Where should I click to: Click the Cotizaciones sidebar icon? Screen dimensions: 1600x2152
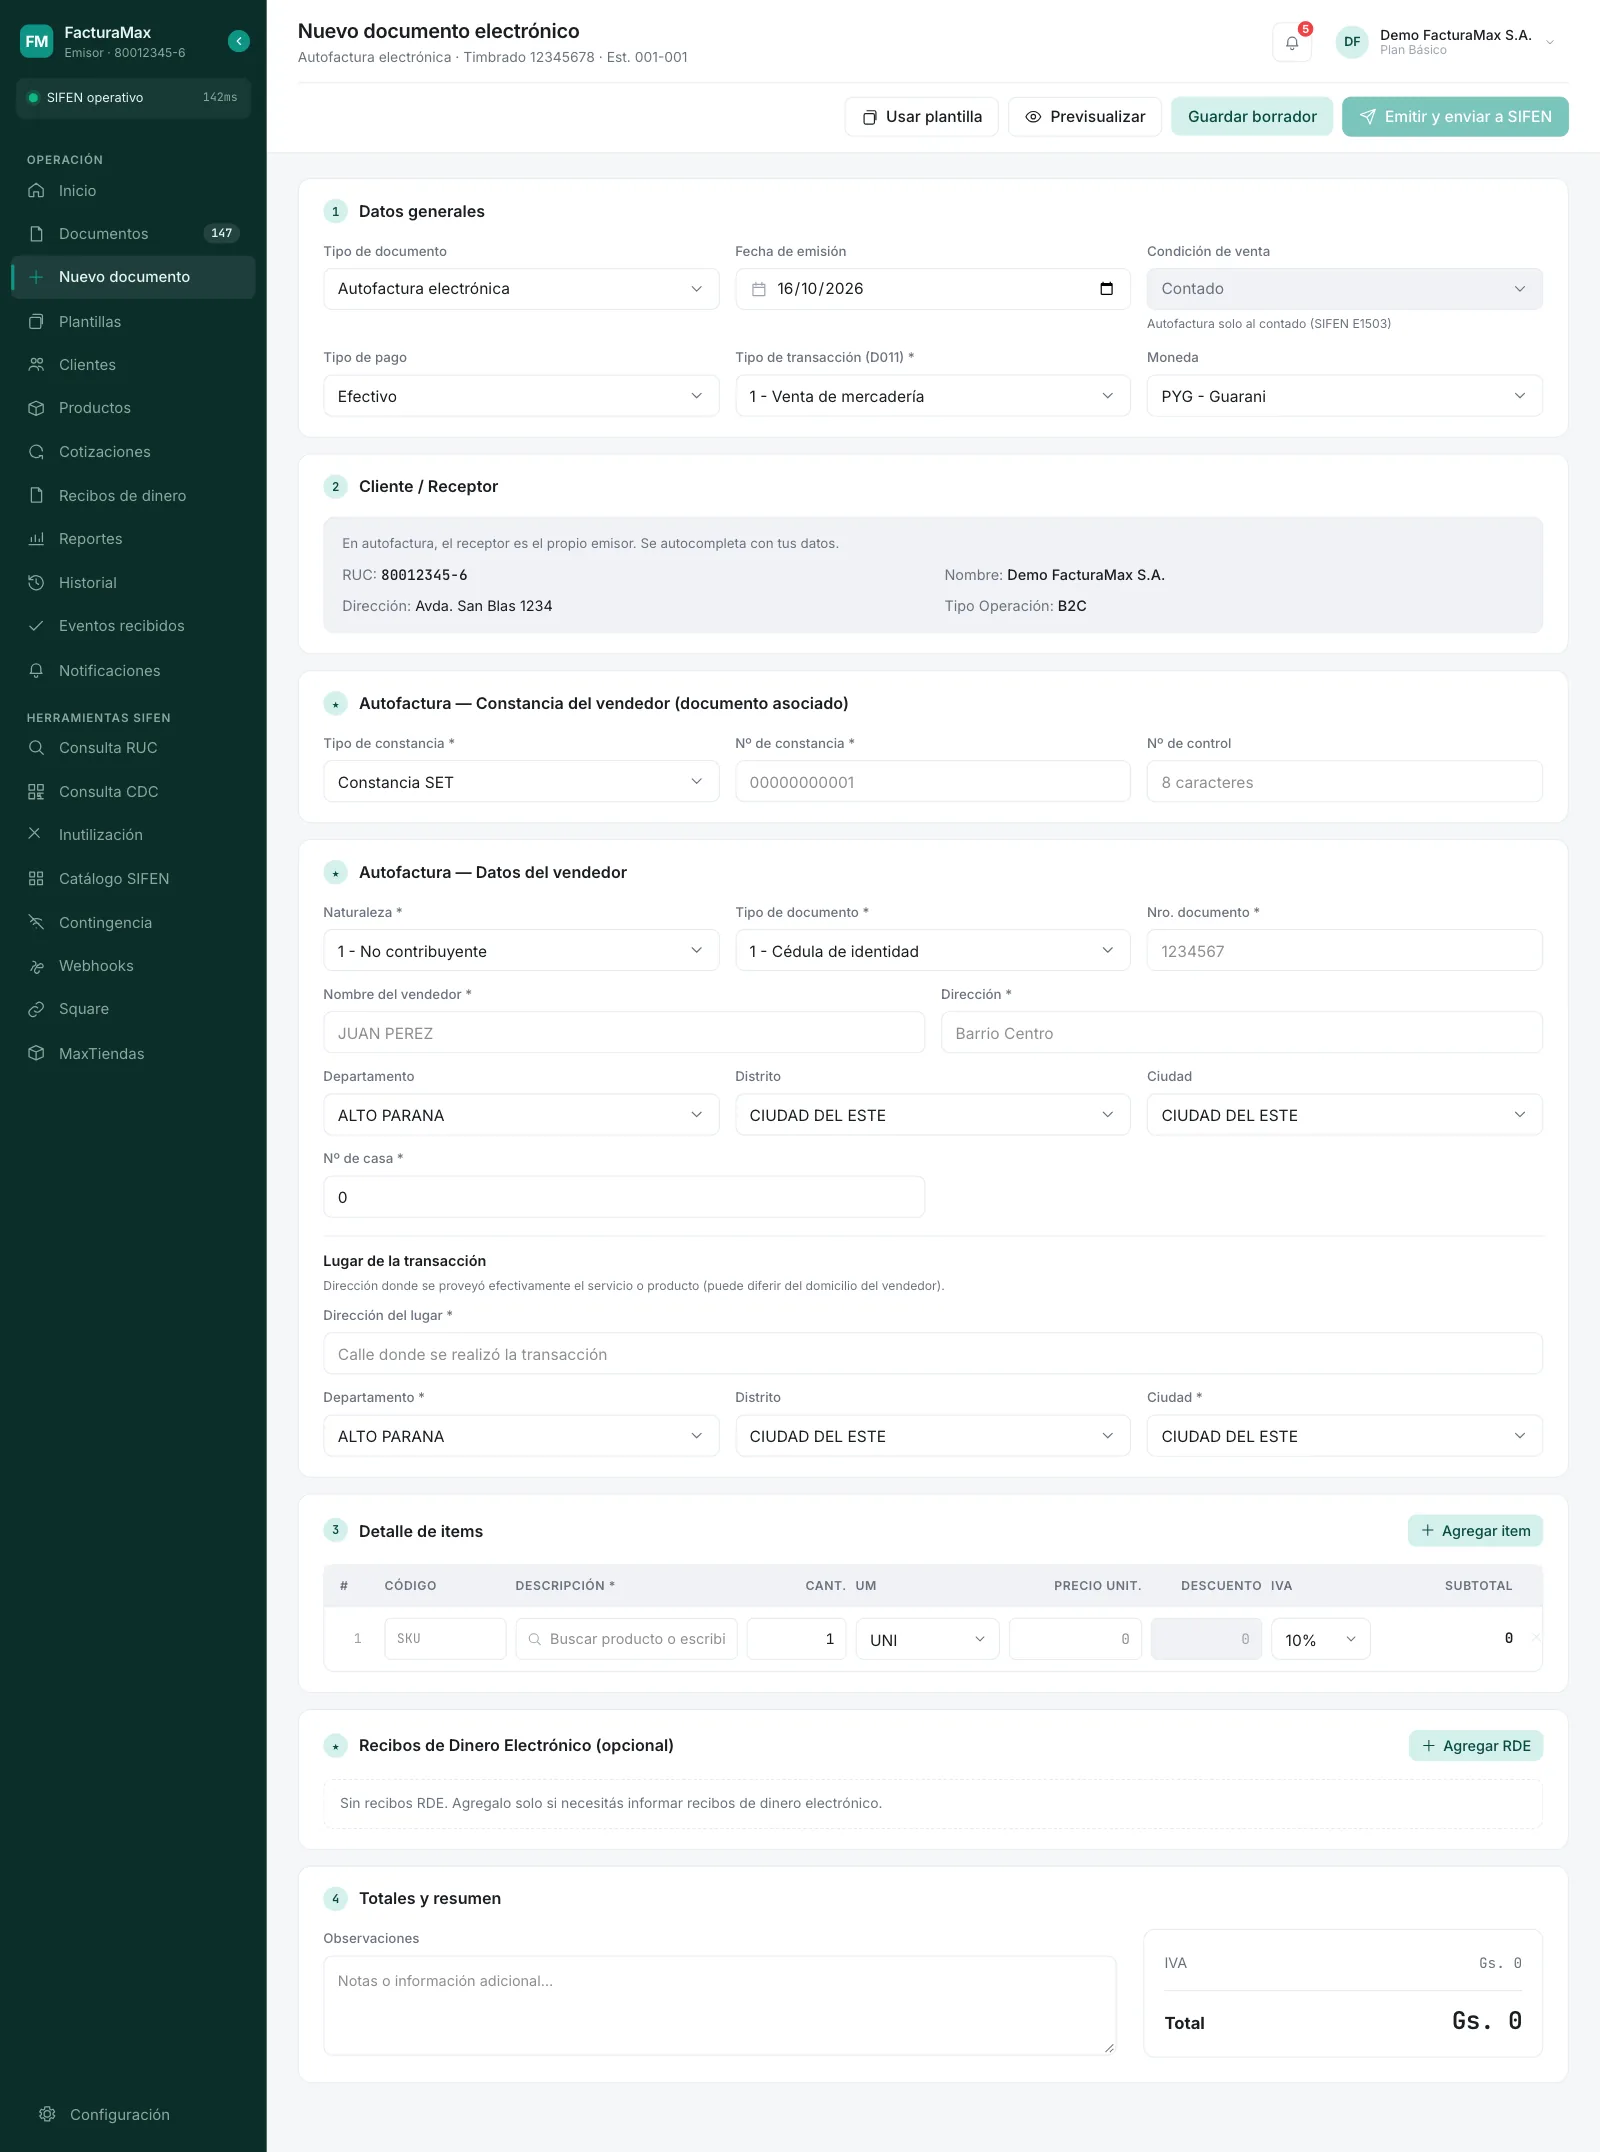[x=36, y=451]
